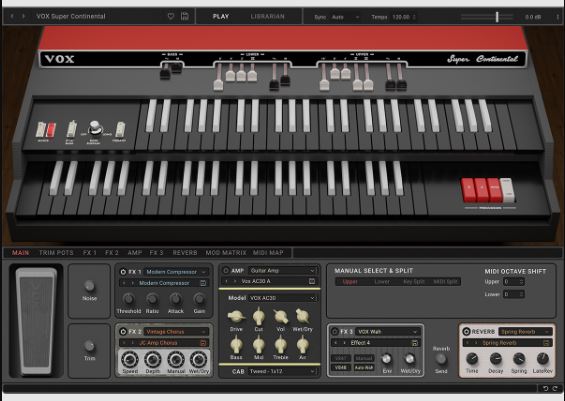Open the FX 1 Modern Compressor type dropdown
The image size is (565, 401).
176,272
